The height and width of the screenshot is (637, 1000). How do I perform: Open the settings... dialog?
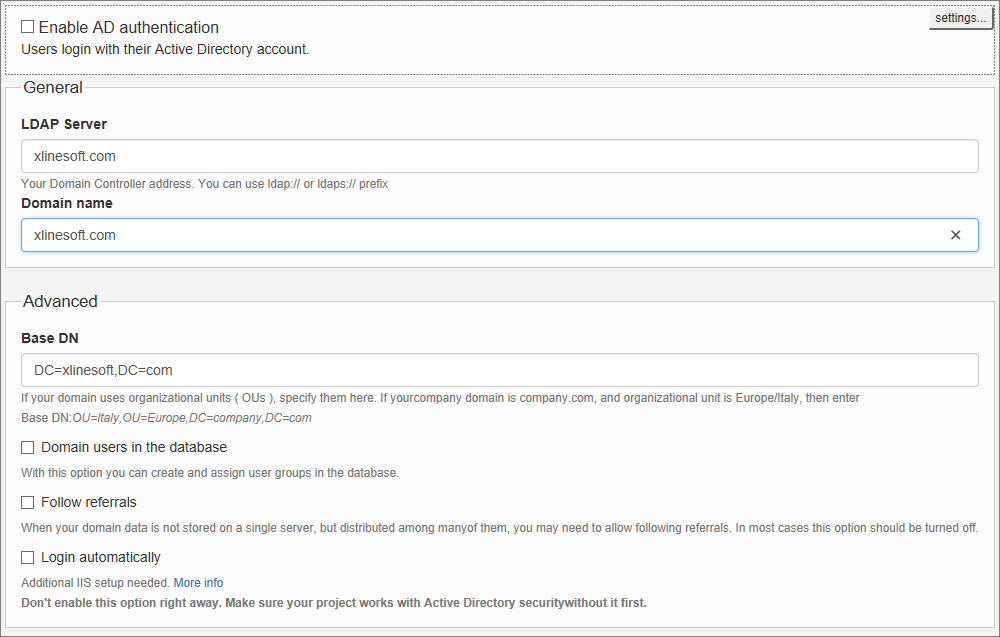click(x=959, y=17)
